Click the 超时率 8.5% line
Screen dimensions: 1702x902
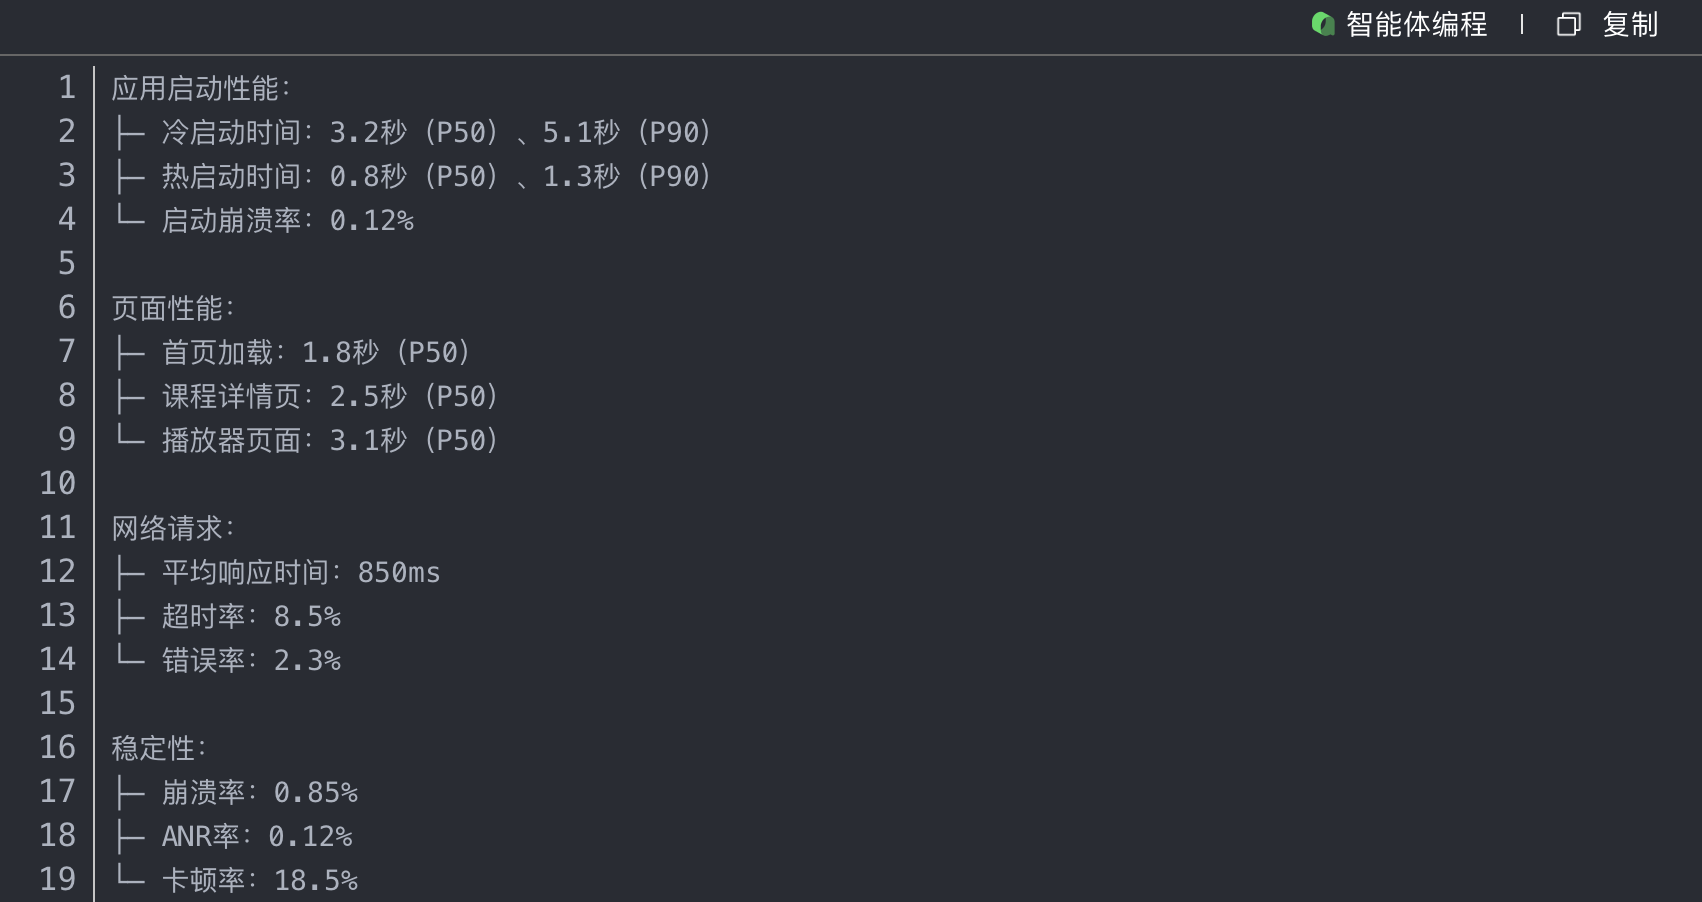coord(250,616)
